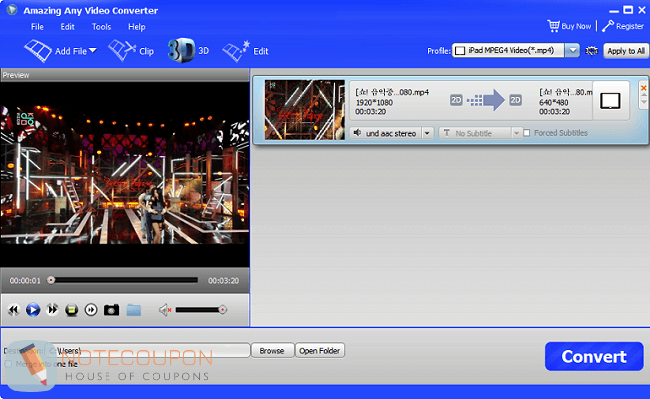Play the preview video
Image resolution: width=650 pixels, height=399 pixels.
click(x=33, y=310)
